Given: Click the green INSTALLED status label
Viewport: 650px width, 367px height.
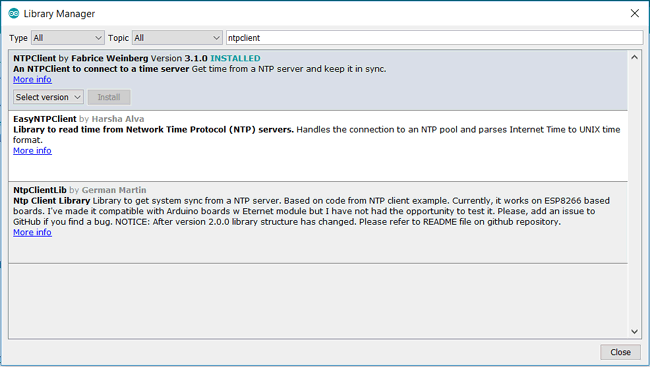Looking at the screenshot, I should coord(235,58).
